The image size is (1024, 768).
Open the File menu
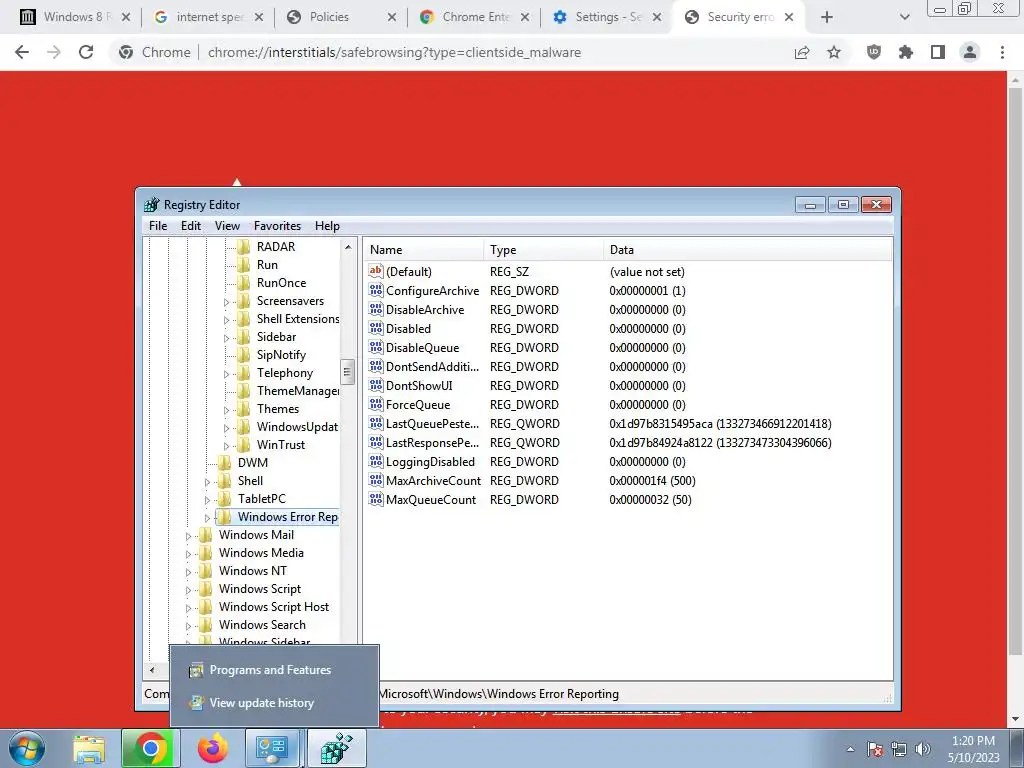(158, 226)
